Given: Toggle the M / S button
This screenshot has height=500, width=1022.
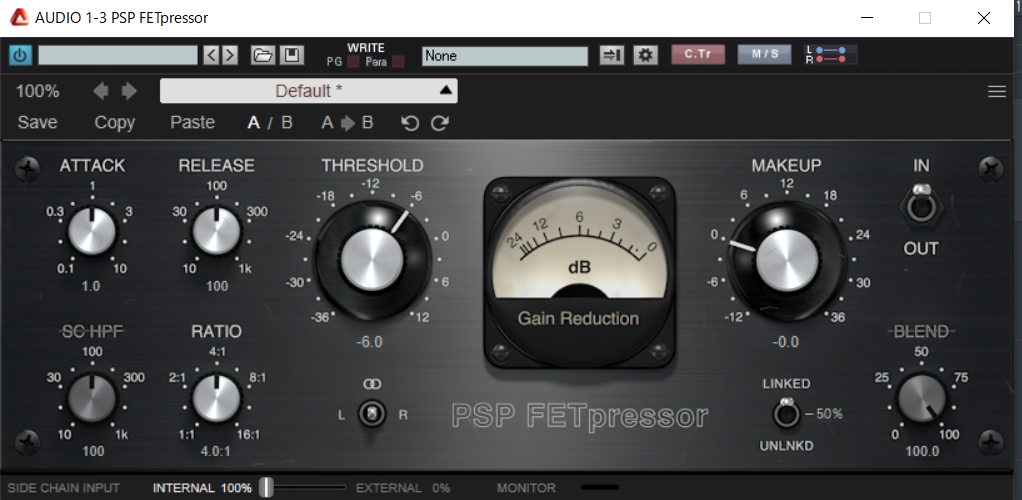Looking at the screenshot, I should pos(765,55).
